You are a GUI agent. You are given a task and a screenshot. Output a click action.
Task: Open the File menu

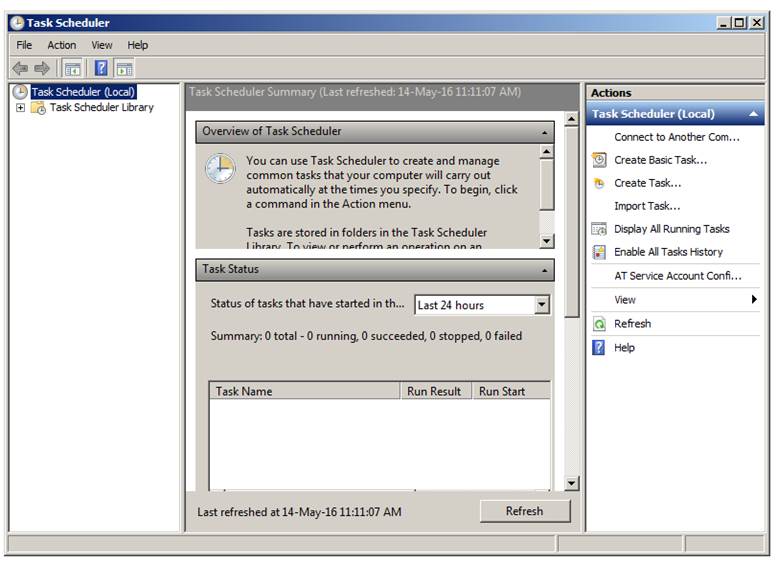click(x=24, y=45)
